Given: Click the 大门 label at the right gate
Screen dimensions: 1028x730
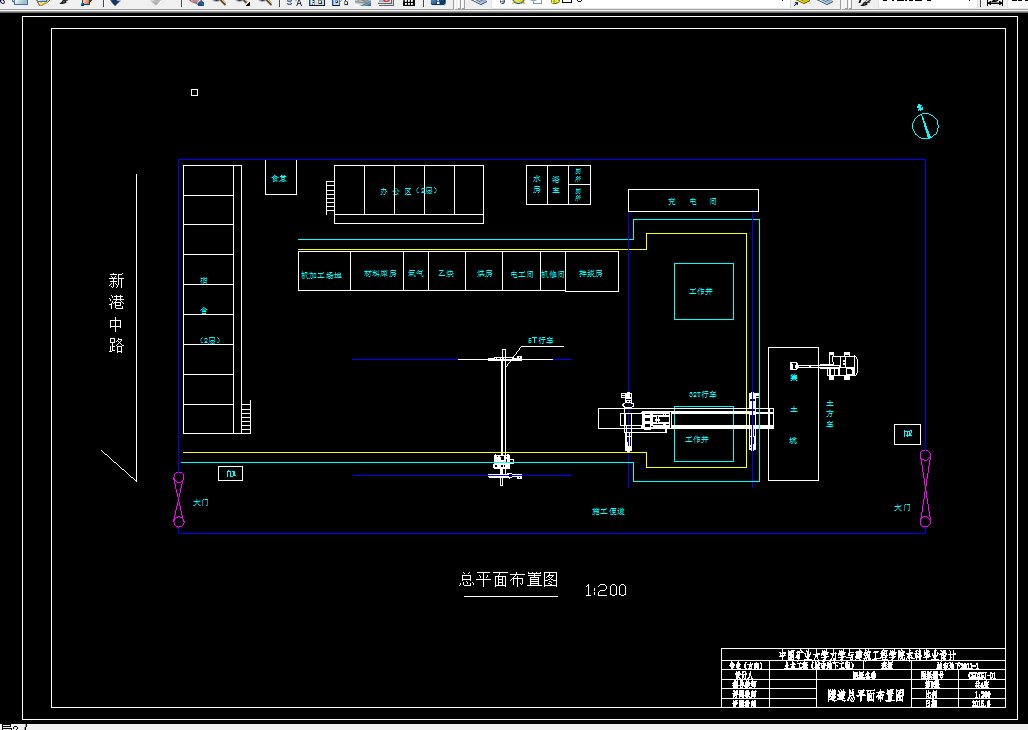Looking at the screenshot, I should (x=902, y=508).
